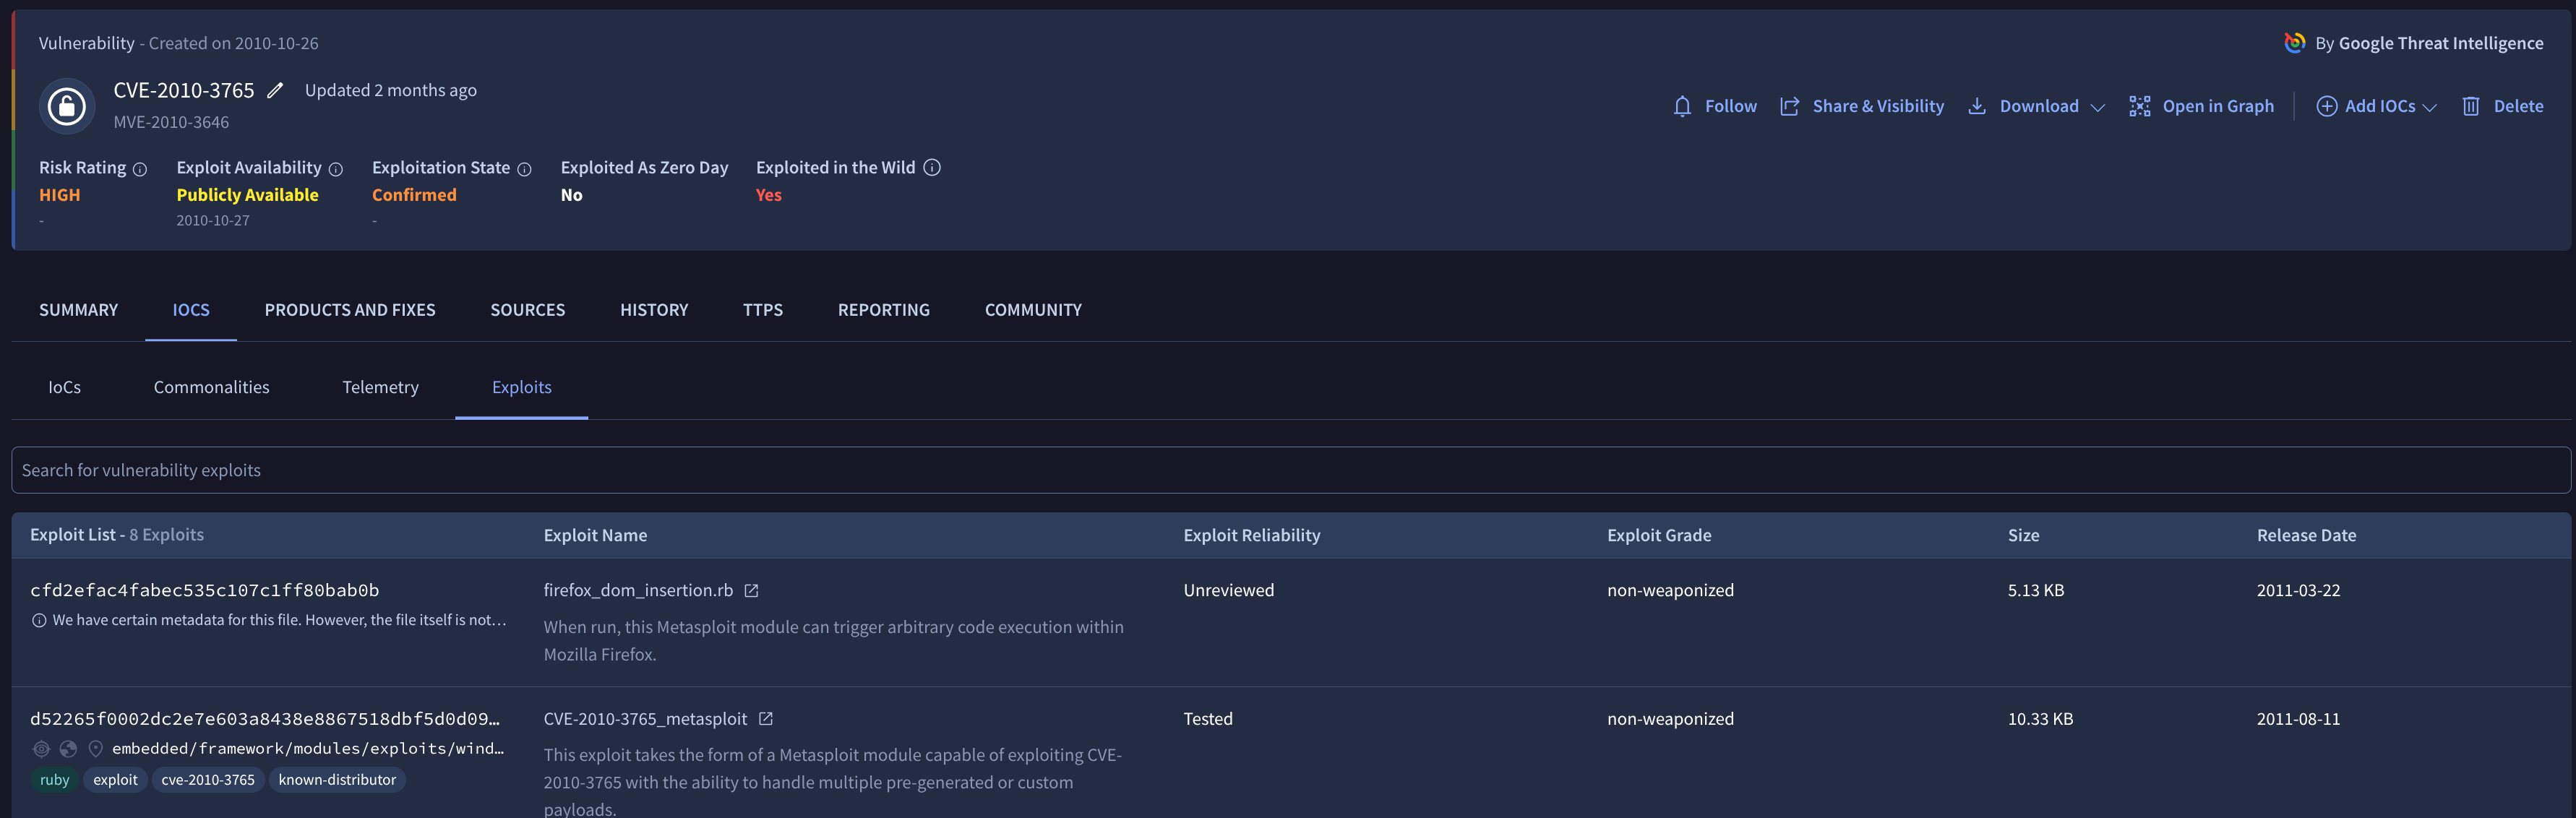
Task: Show info tooltip for Exploit Availability
Action: [x=336, y=169]
